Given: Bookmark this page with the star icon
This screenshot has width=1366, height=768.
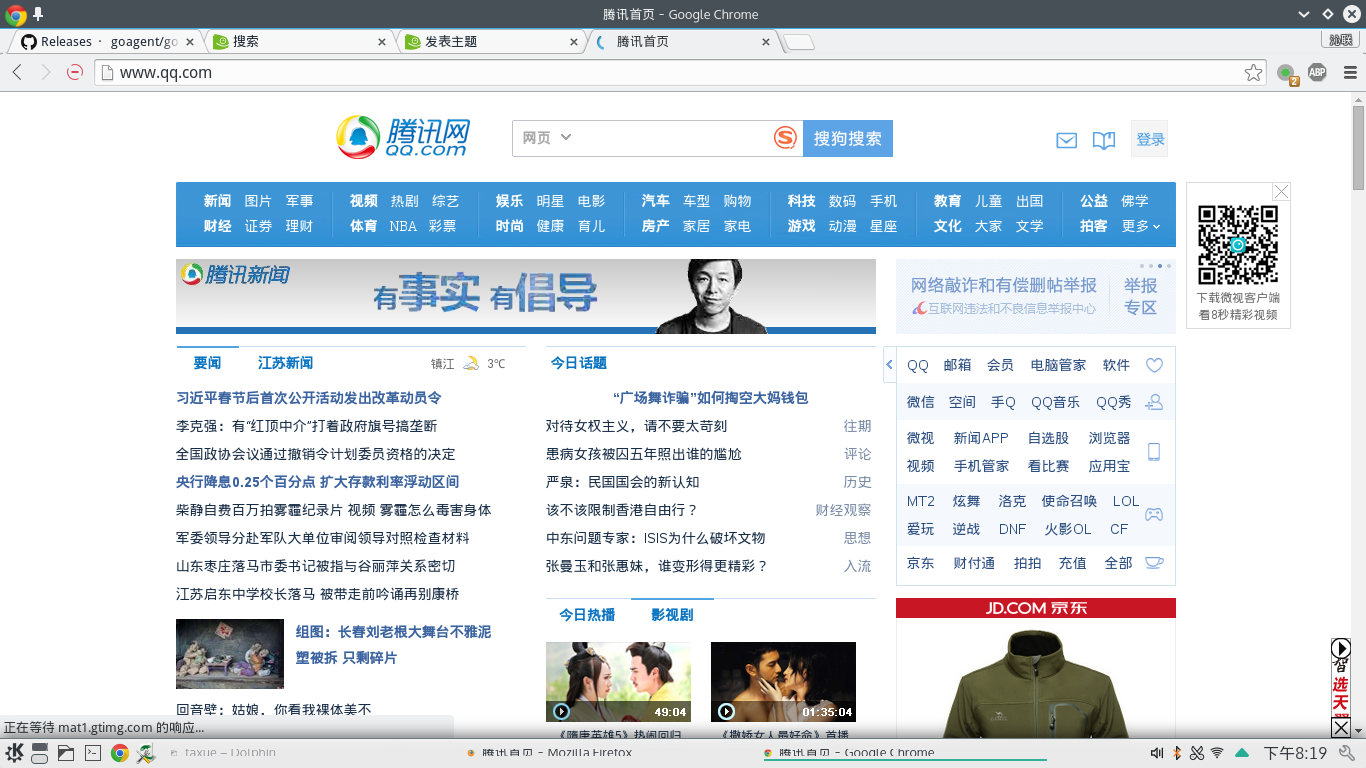Looking at the screenshot, I should (1253, 72).
